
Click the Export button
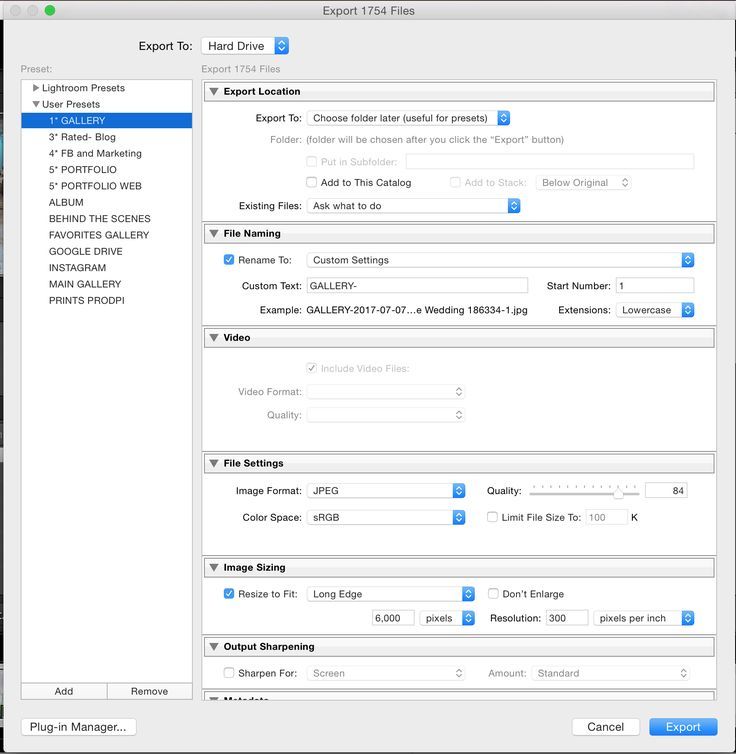click(x=683, y=727)
